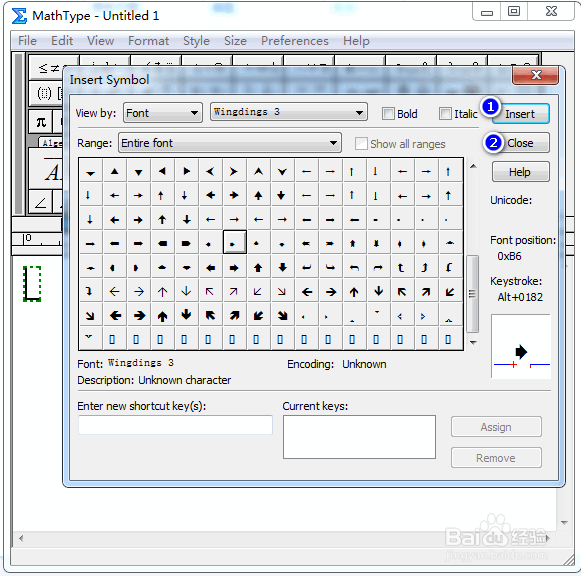The image size is (581, 576).
Task: Open the View by Font dropdown
Action: click(x=163, y=113)
